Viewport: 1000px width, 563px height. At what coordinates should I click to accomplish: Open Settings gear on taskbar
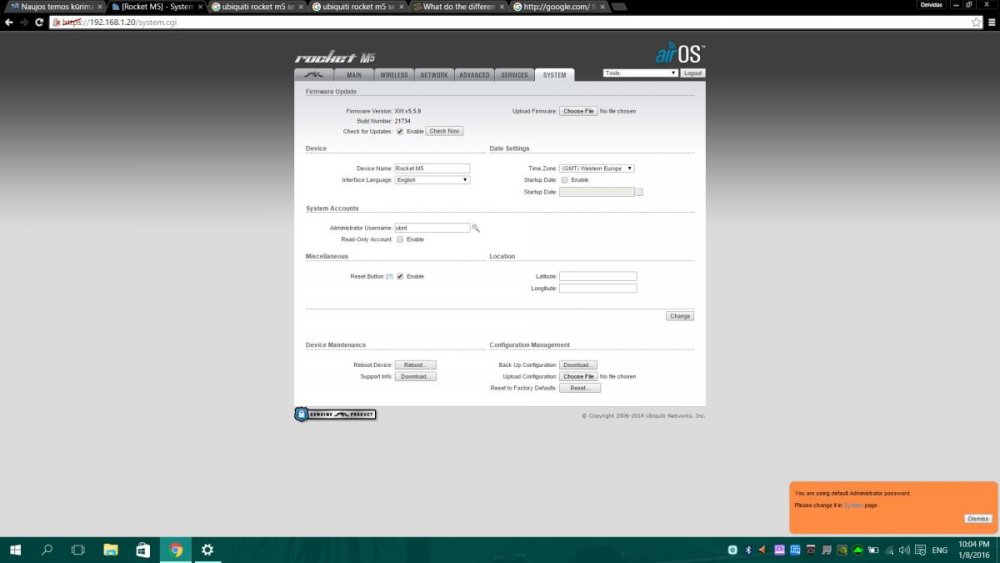[207, 550]
